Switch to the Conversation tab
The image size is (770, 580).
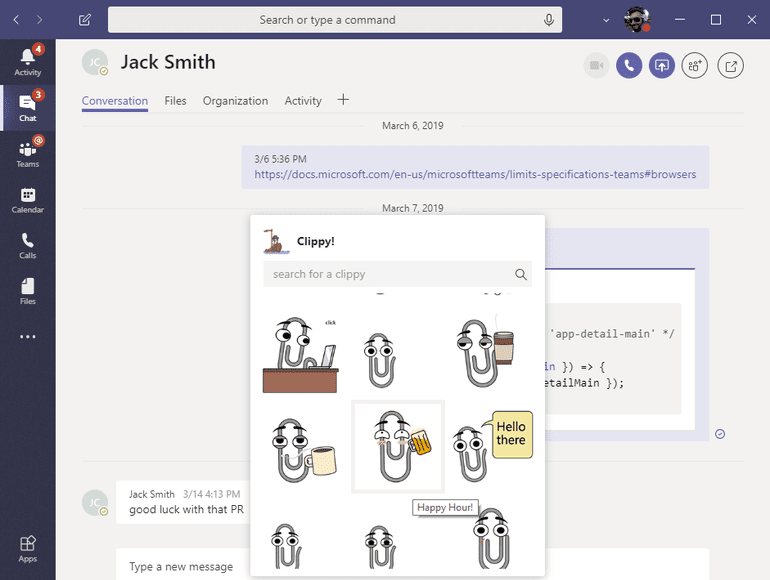coord(115,101)
